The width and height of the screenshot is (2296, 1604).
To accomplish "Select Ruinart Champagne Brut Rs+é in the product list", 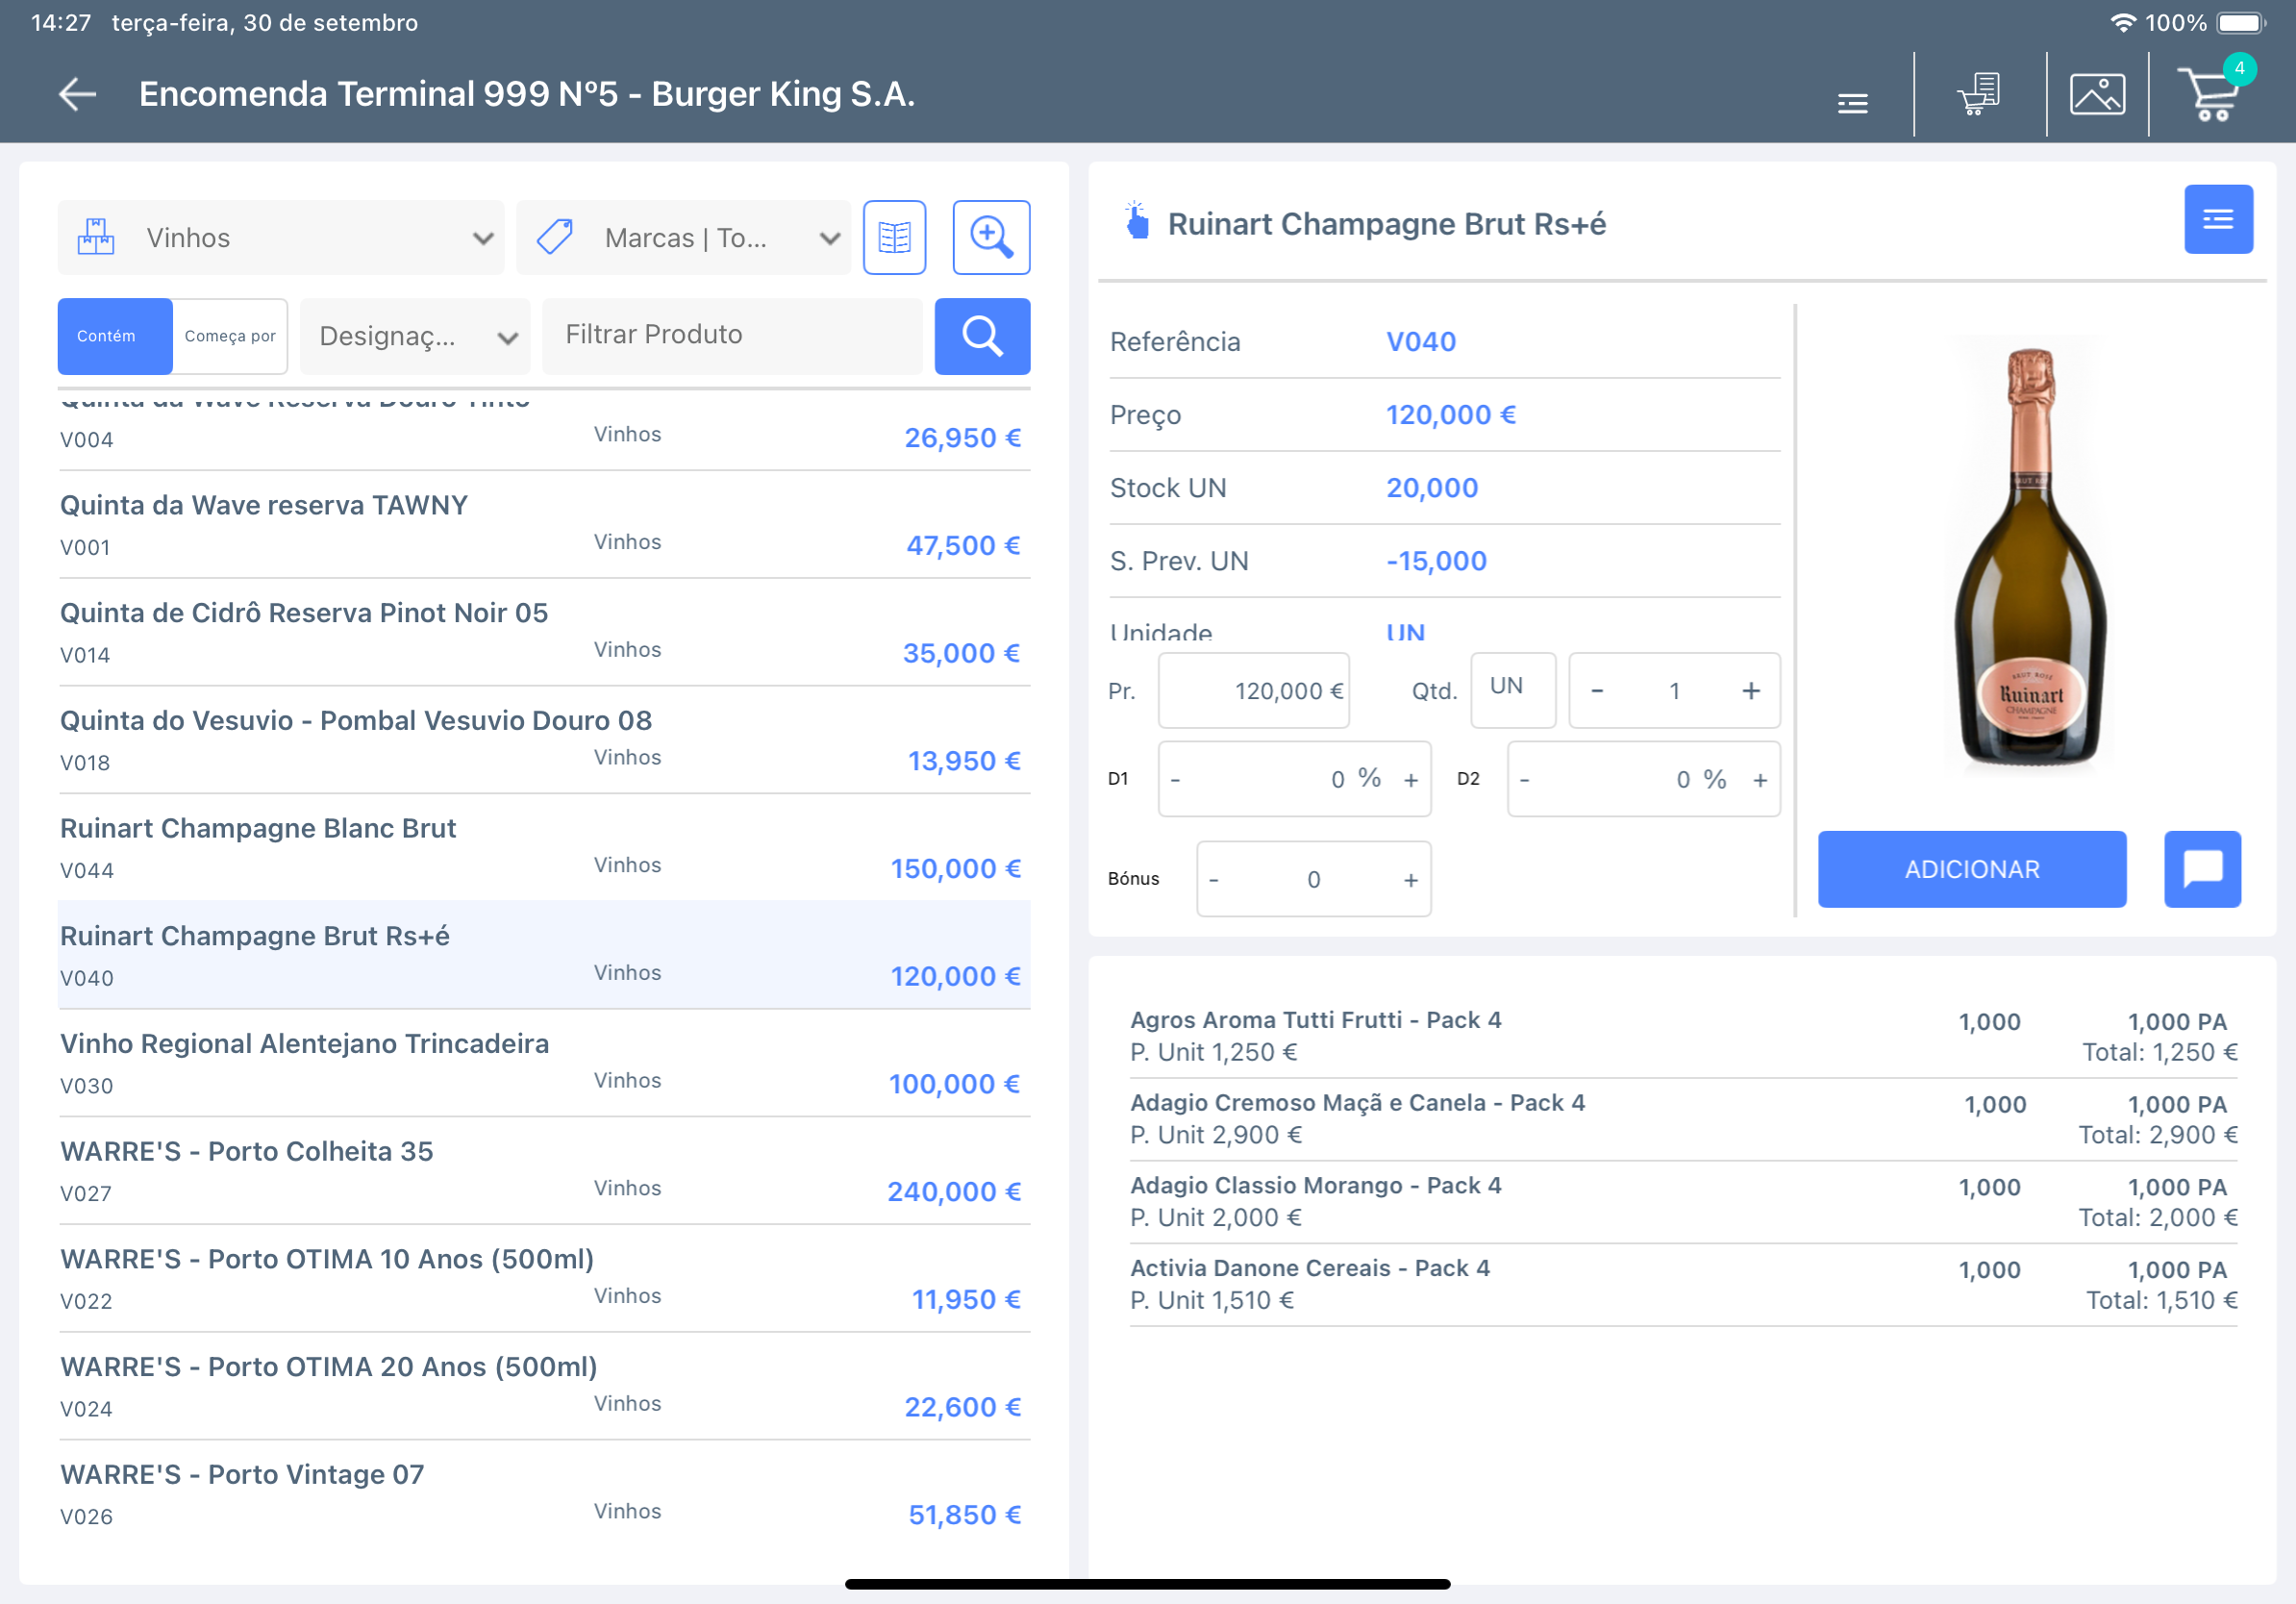I will click(x=544, y=955).
